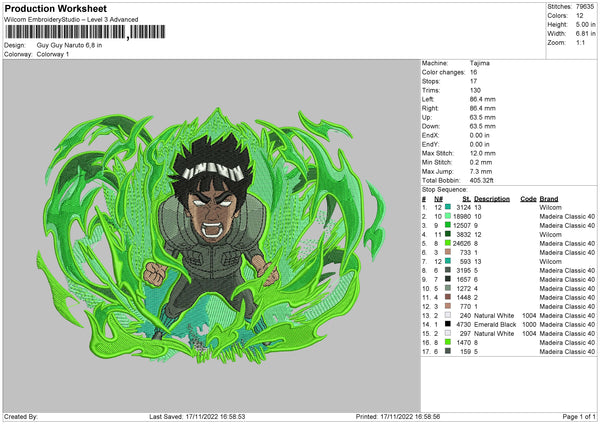Click grey swatch beside stitch count 1272

[x=448, y=288]
